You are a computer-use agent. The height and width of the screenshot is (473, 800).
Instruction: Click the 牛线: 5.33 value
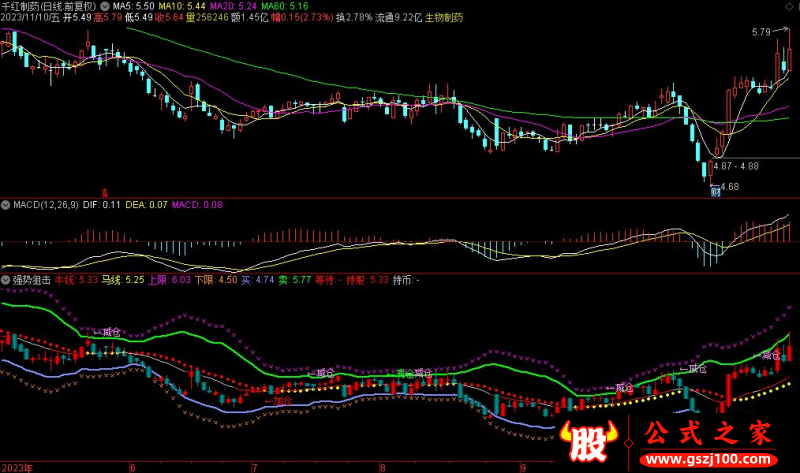coord(76,280)
